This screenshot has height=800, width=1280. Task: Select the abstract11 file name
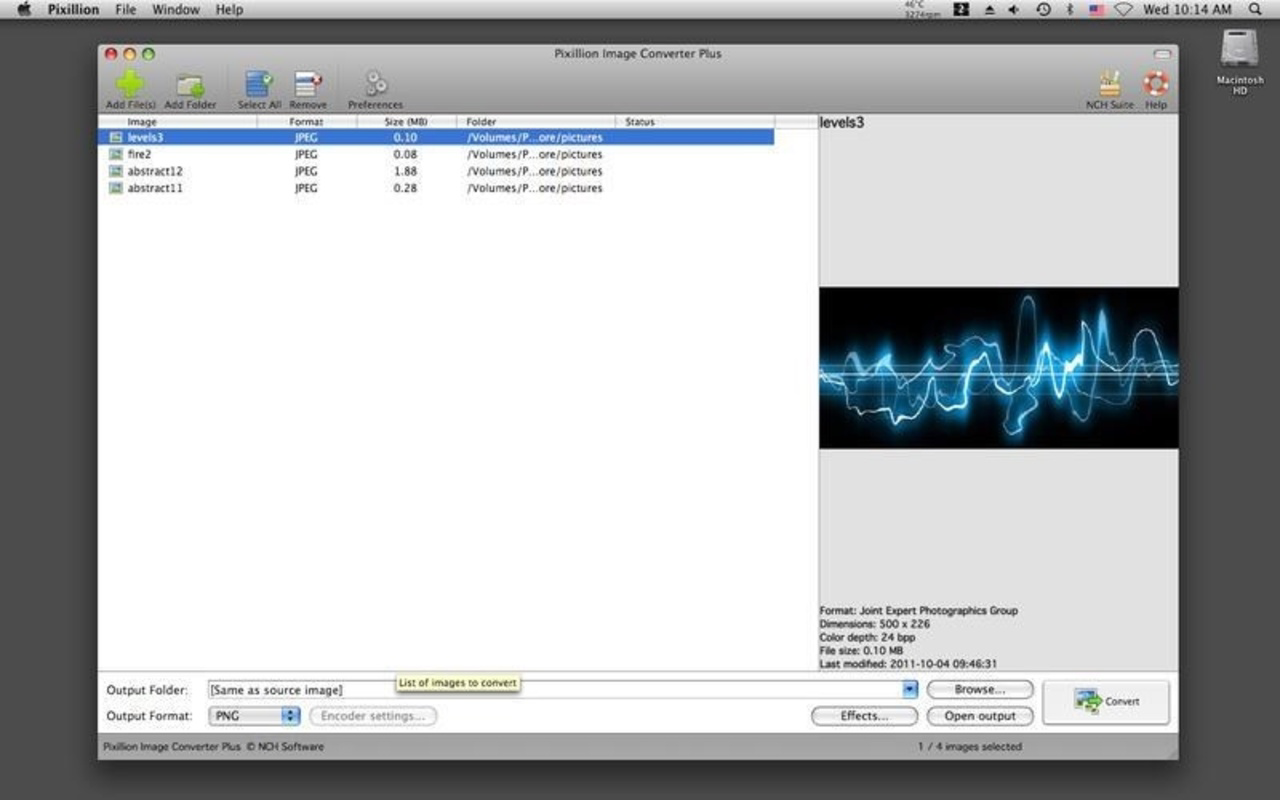tap(155, 188)
